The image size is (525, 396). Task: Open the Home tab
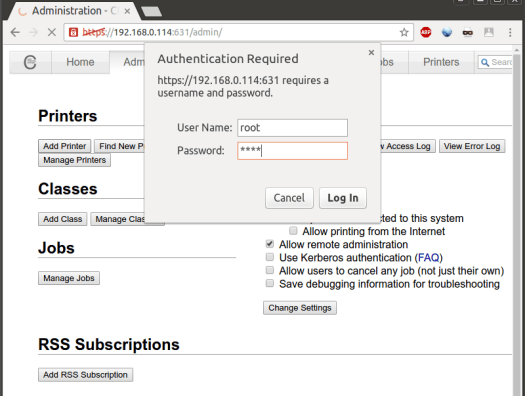(x=80, y=62)
